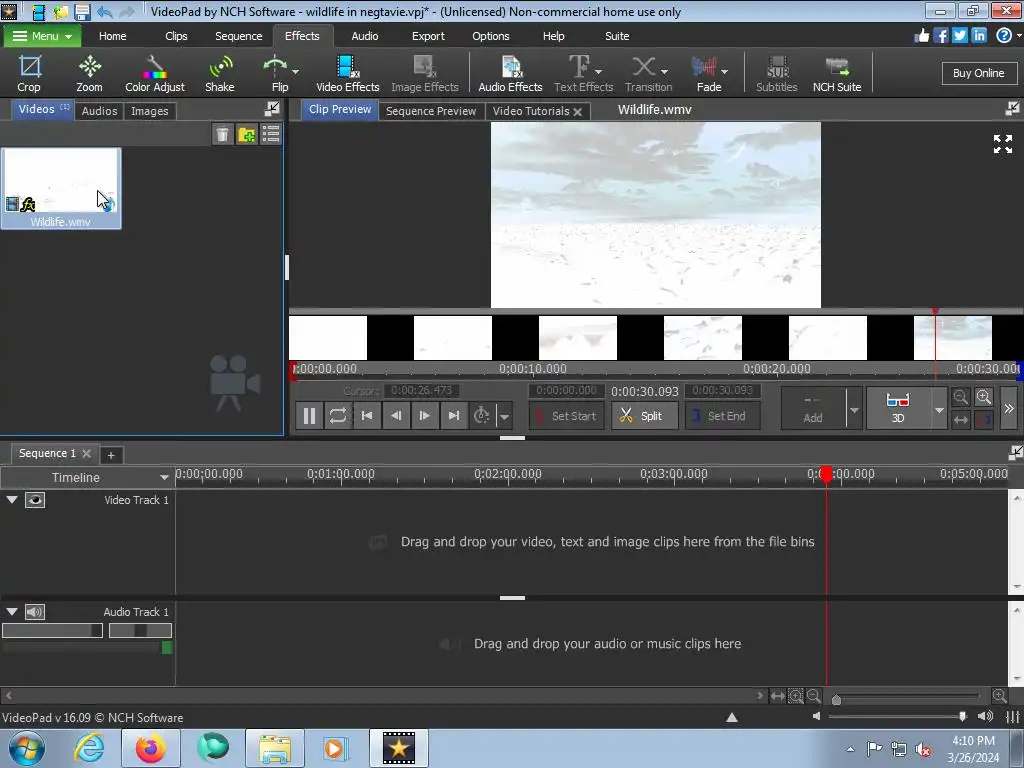Switch bin to list view

270,135
